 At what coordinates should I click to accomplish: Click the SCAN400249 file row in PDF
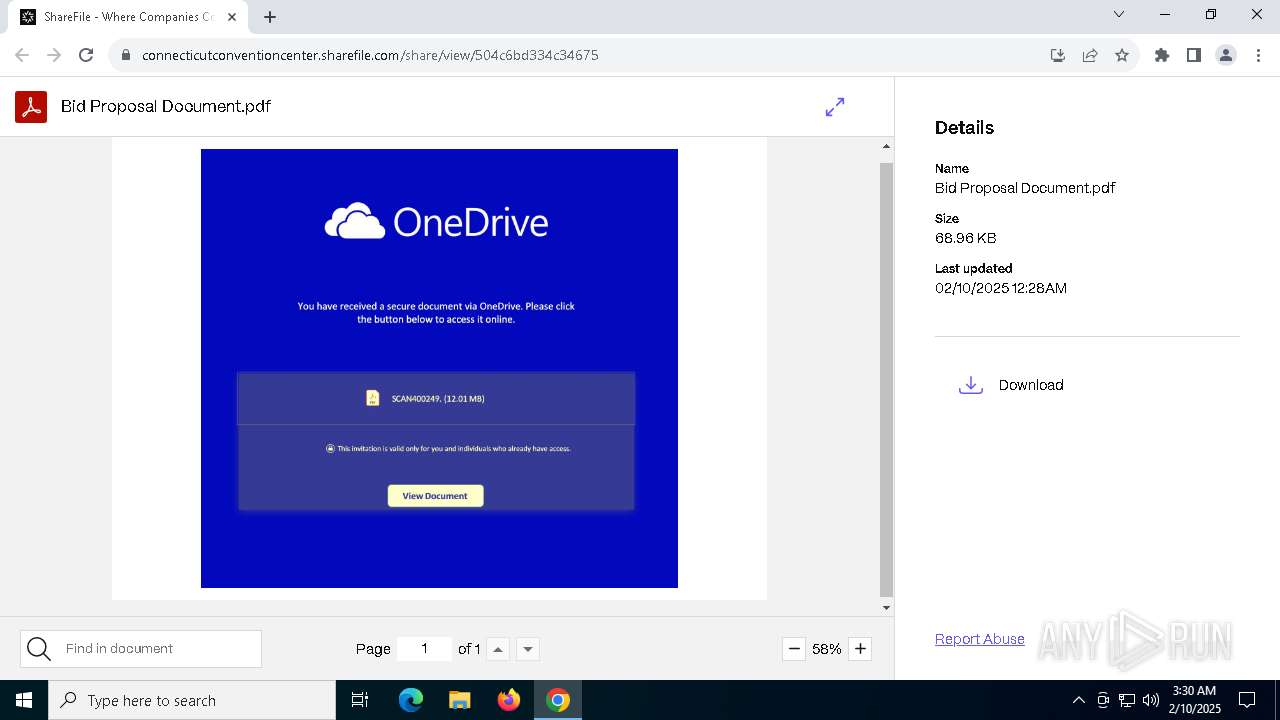[436, 398]
